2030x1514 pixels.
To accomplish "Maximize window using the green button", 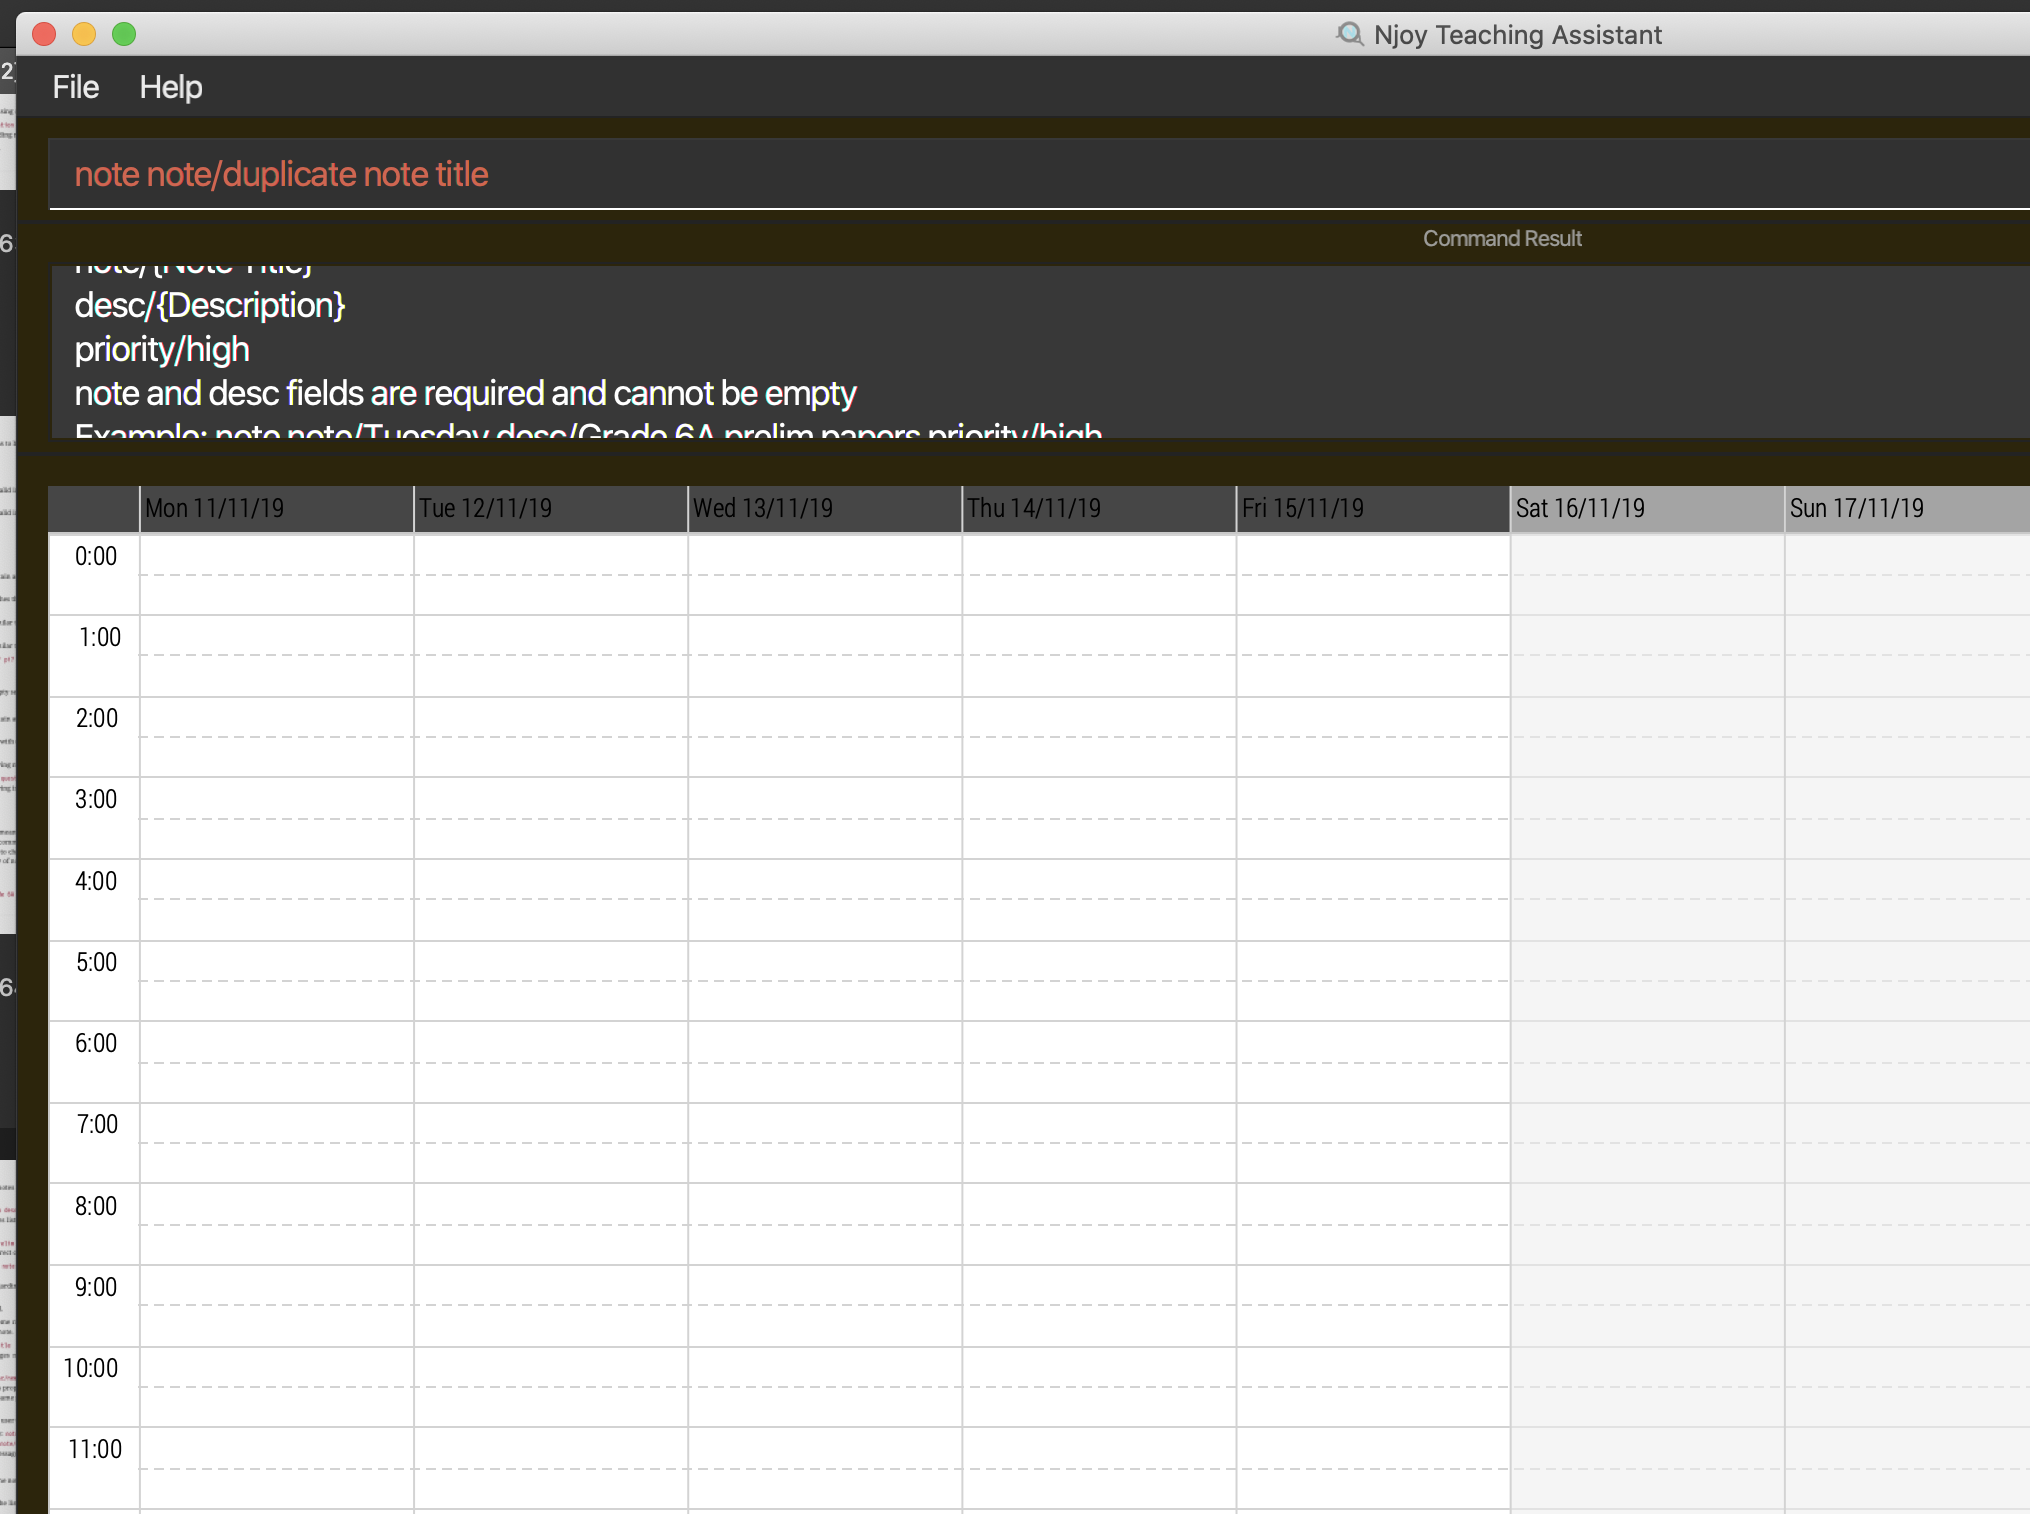I will point(124,34).
